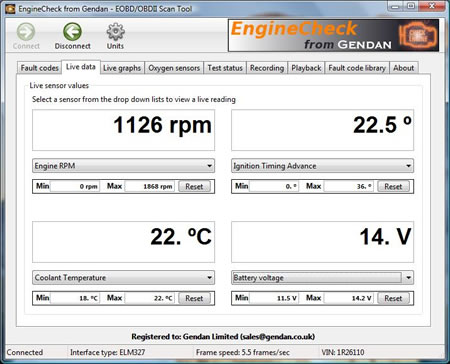This screenshot has height=364, width=450.
Task: Expand the Ignition Timing Advance dropdown
Action: (x=322, y=166)
